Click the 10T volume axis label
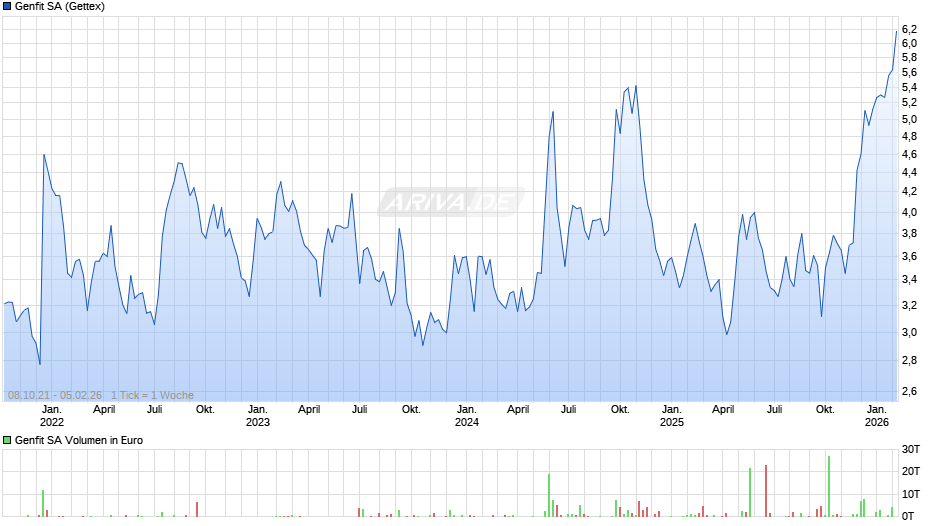940x526 pixels. [x=911, y=494]
